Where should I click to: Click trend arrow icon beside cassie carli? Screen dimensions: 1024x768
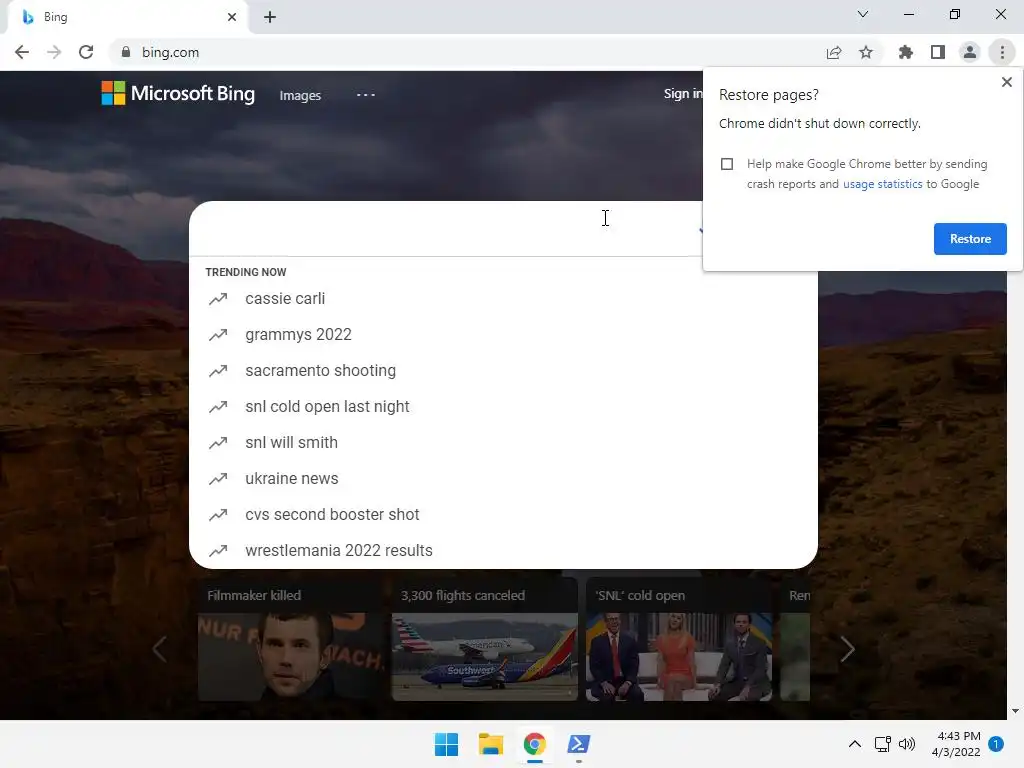tap(218, 299)
